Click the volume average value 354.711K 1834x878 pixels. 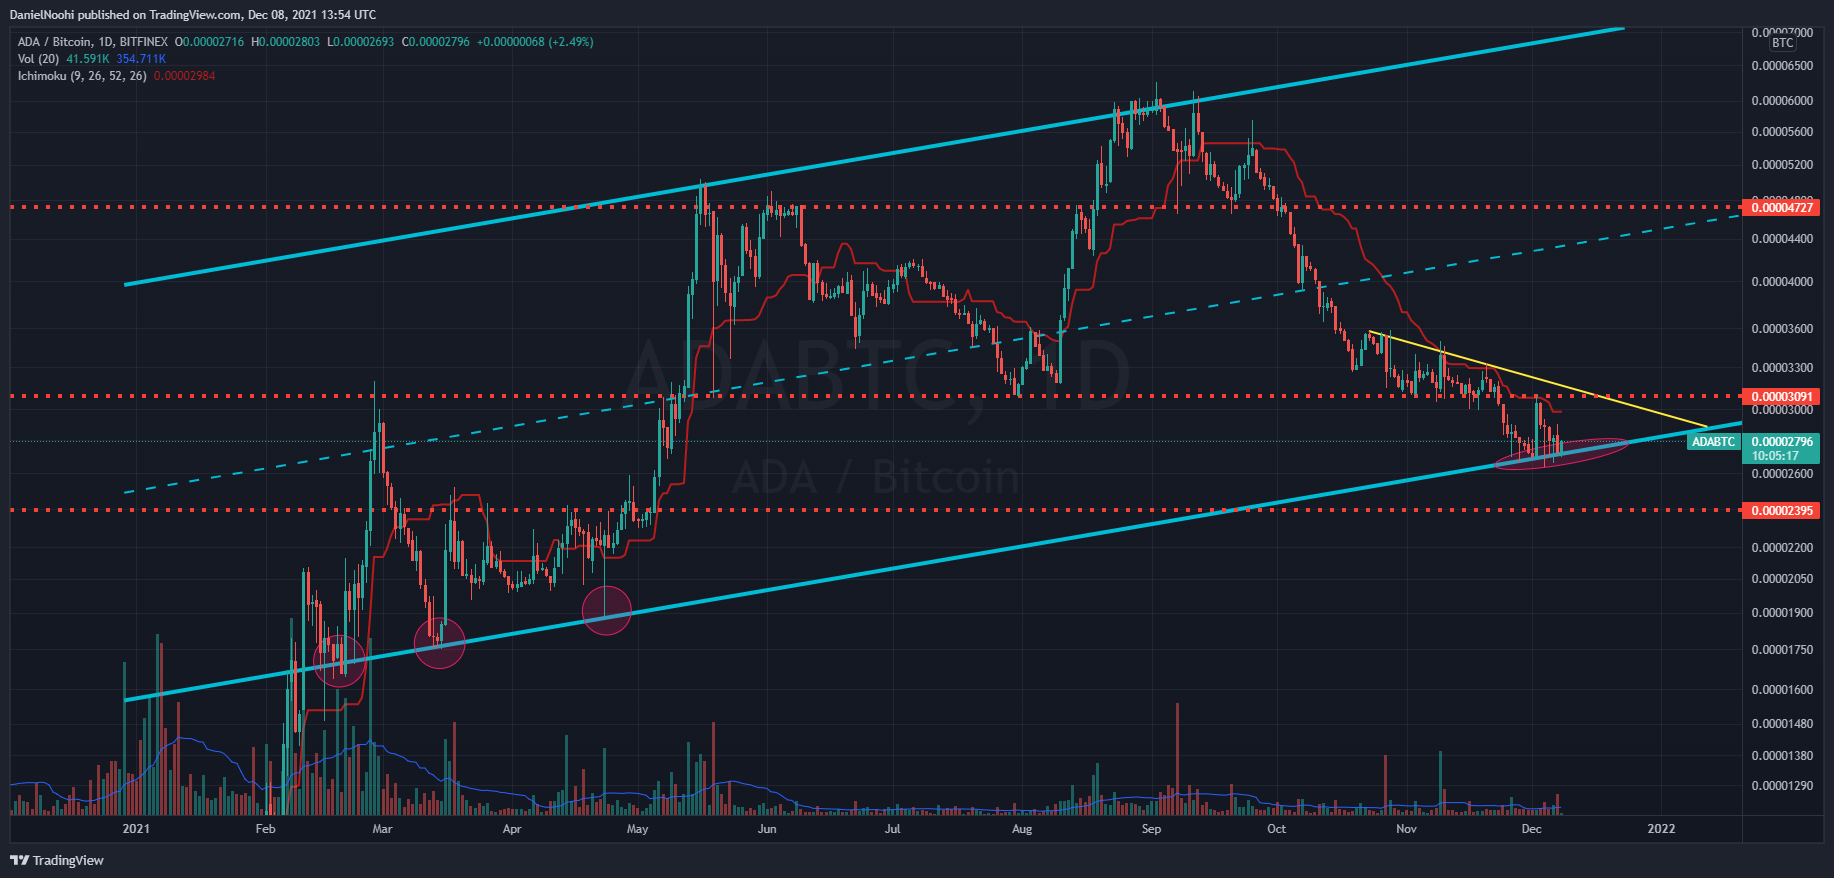point(141,59)
